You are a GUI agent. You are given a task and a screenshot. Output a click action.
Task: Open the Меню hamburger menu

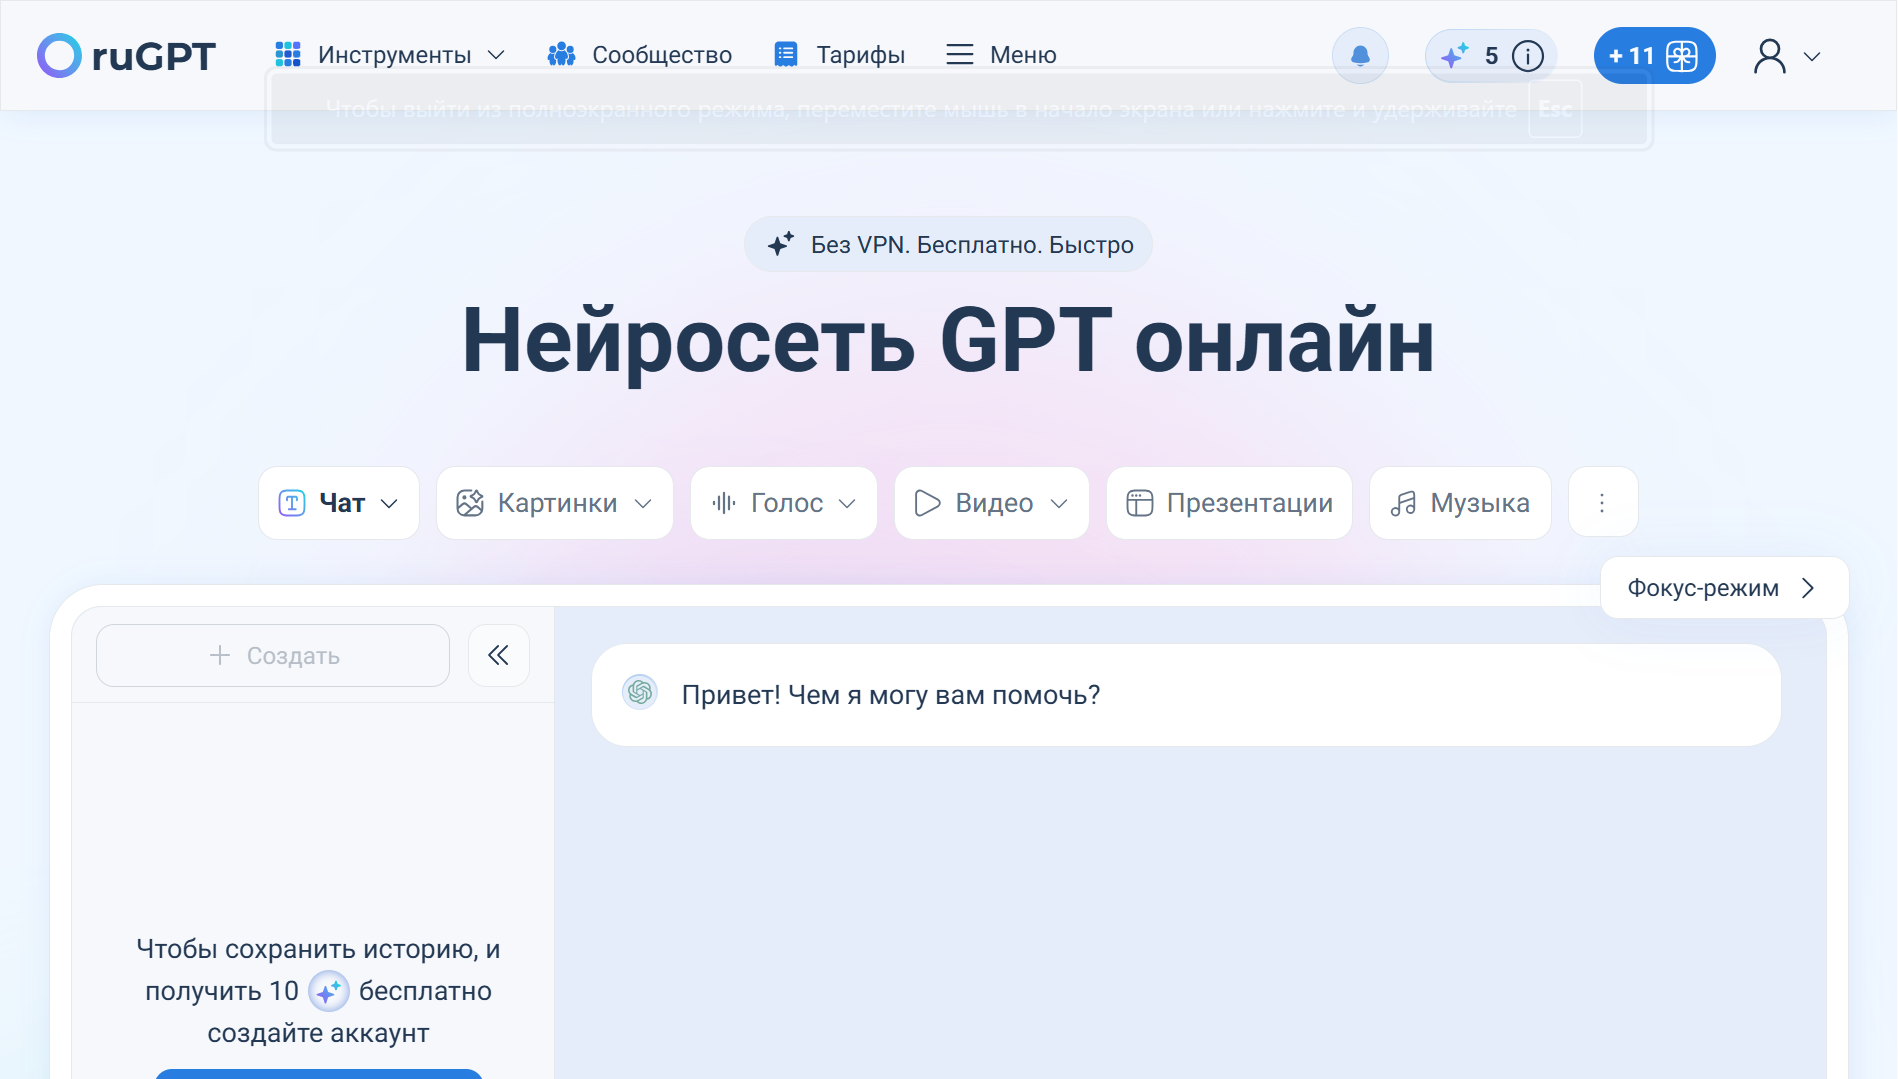point(1001,55)
